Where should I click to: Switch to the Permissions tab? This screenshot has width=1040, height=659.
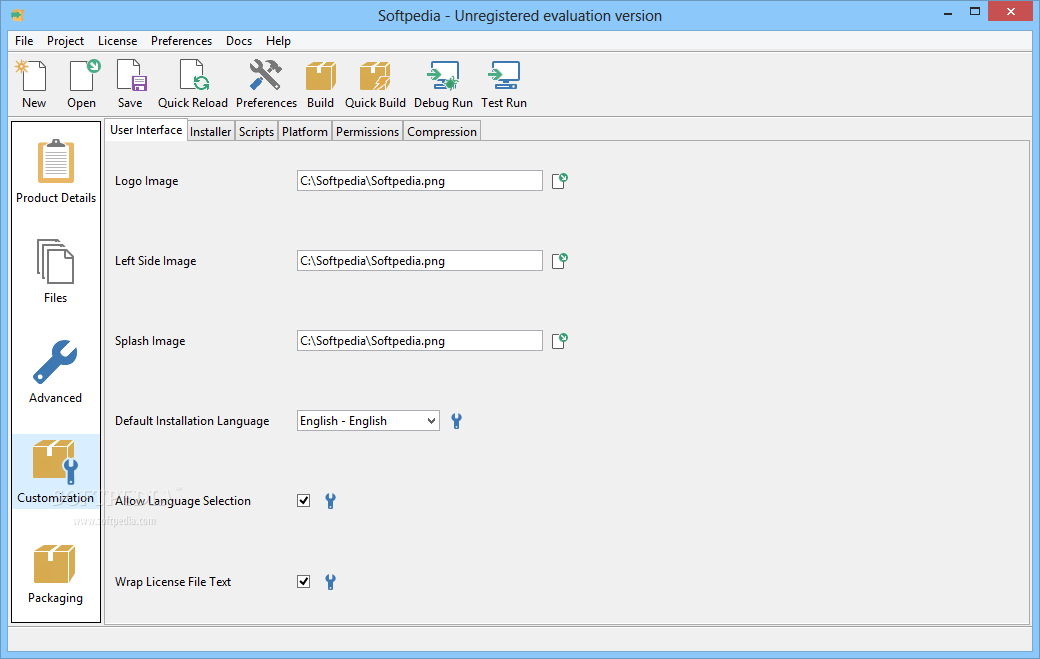[x=367, y=131]
